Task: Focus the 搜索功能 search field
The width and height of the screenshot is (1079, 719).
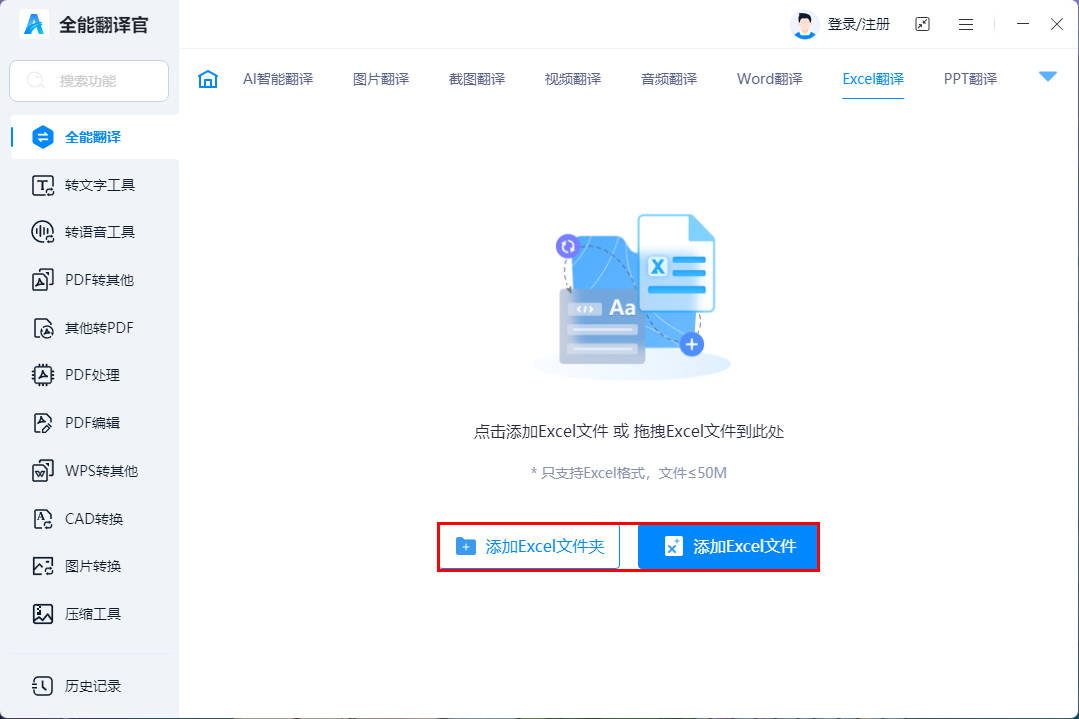Action: pos(89,81)
